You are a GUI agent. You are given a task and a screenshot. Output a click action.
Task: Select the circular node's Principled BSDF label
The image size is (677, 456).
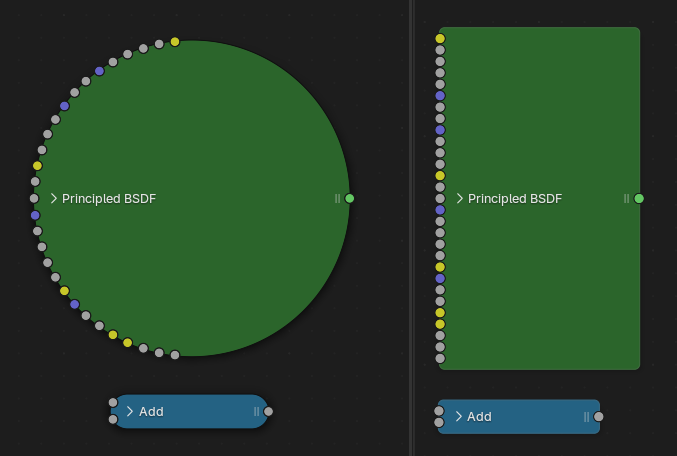(109, 199)
